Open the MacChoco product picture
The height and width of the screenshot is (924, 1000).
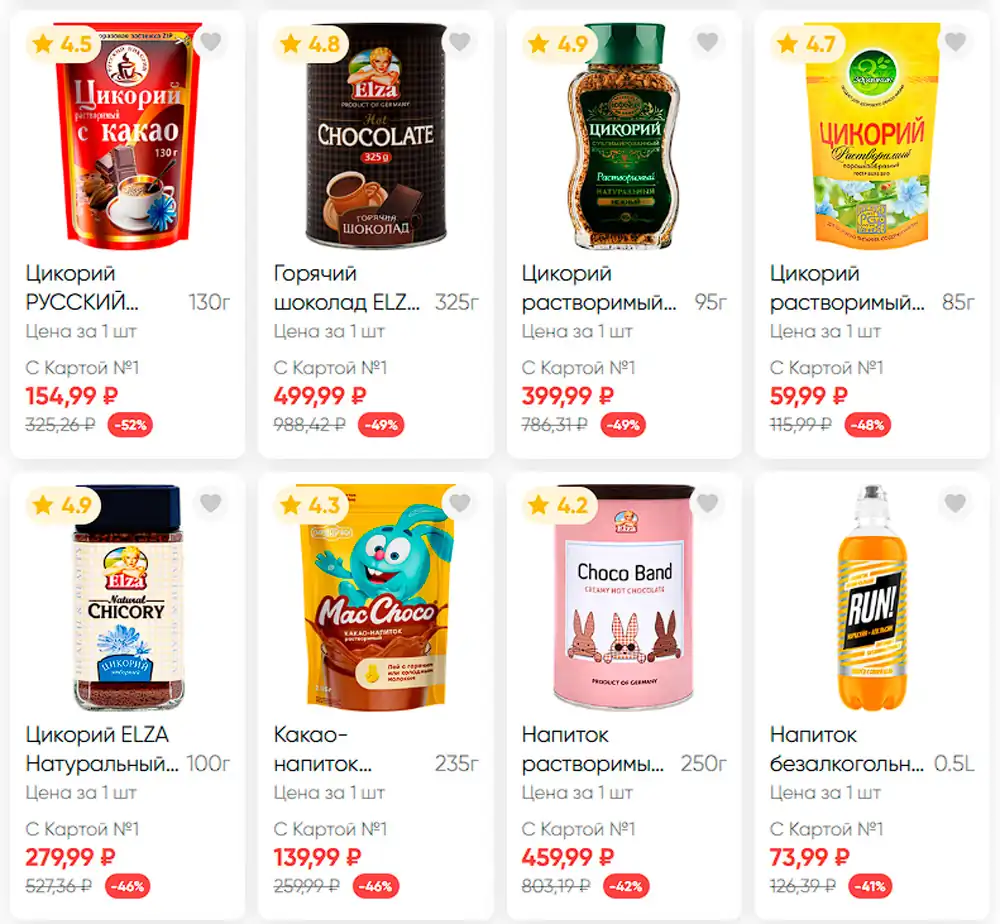(376, 598)
